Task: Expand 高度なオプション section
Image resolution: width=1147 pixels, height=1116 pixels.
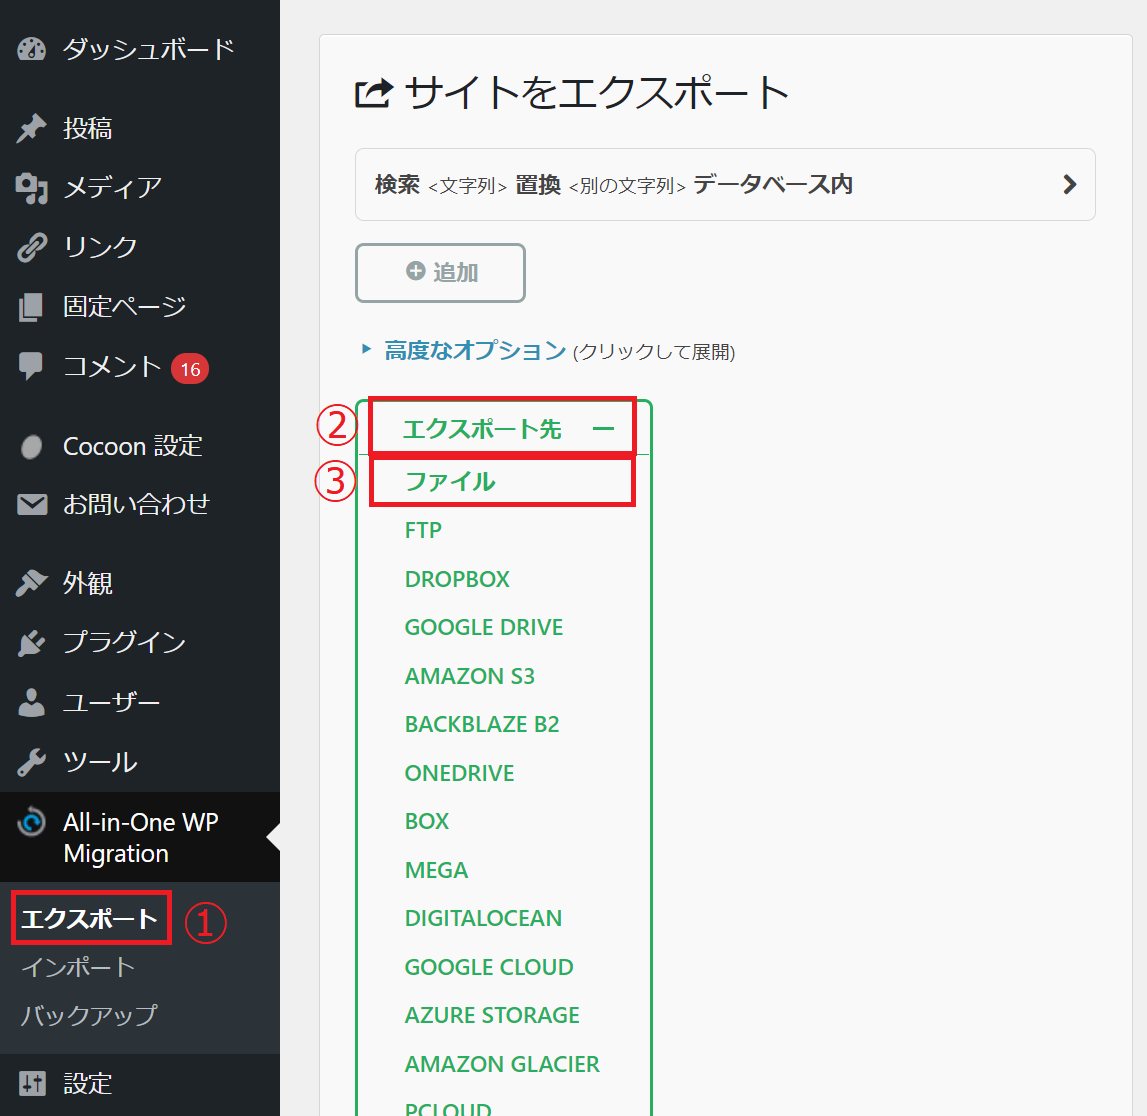Action: [x=475, y=350]
